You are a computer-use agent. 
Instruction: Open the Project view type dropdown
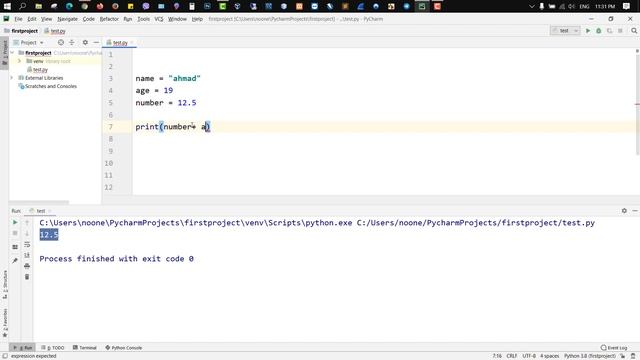point(29,42)
